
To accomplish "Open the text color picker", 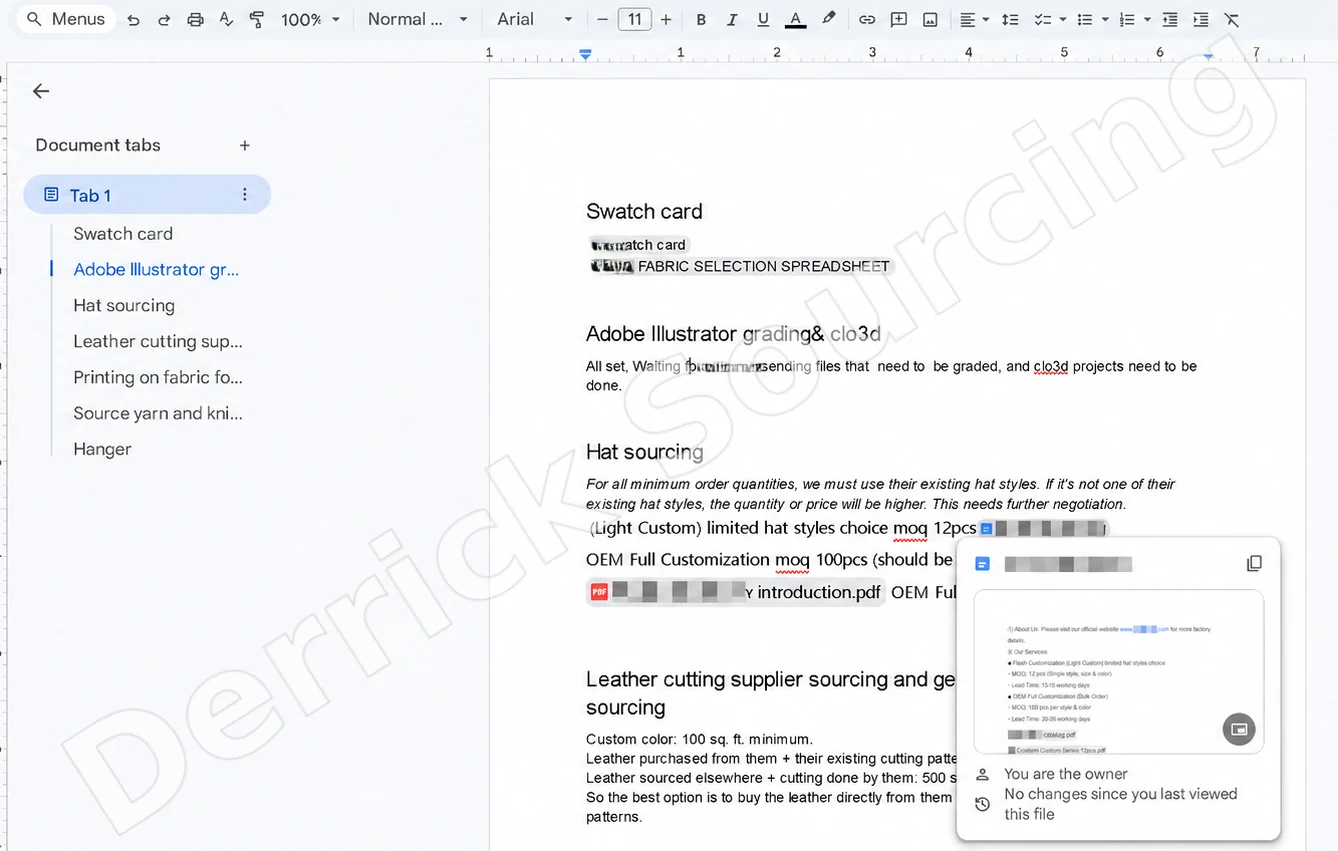I will click(796, 20).
